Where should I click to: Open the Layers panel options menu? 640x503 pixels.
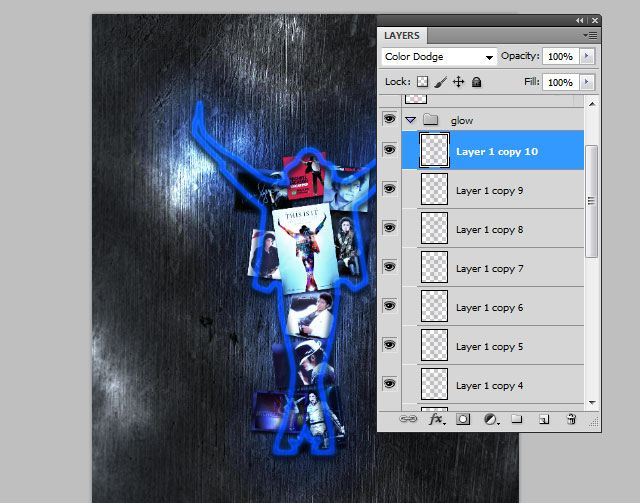click(590, 36)
